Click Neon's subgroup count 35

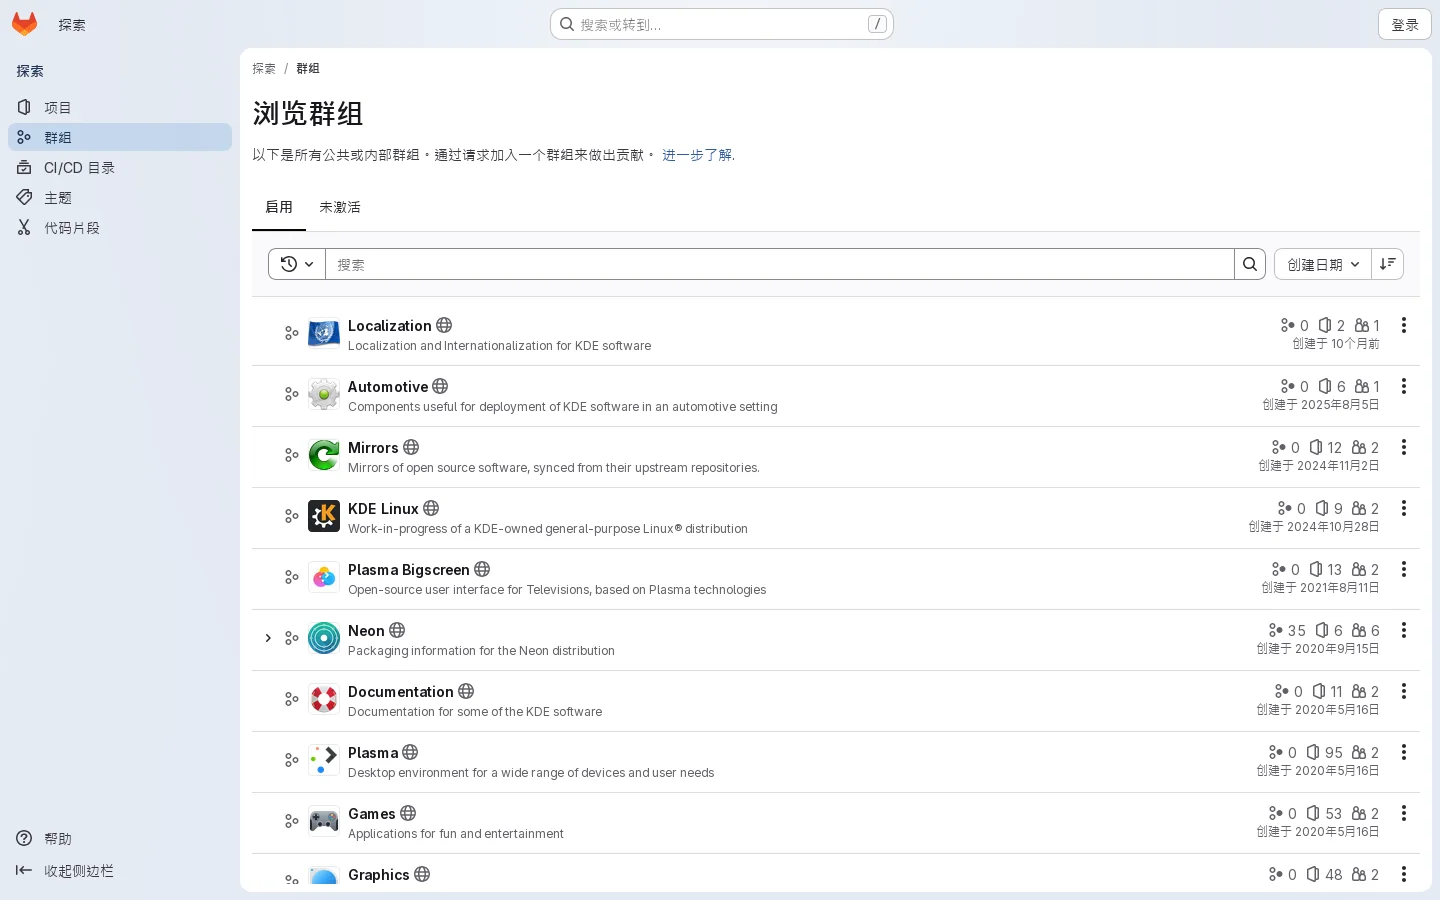pyautogui.click(x=1287, y=631)
